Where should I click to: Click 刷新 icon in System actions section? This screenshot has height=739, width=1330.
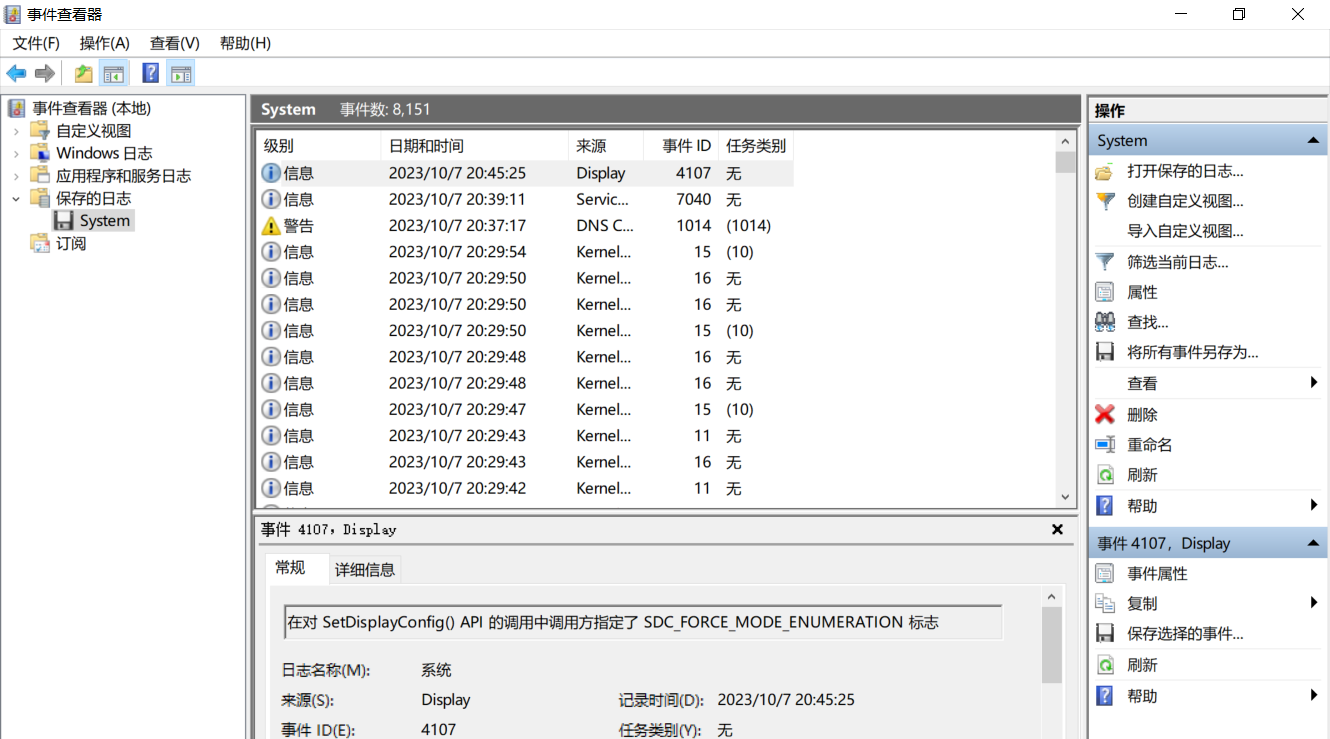[1105, 475]
